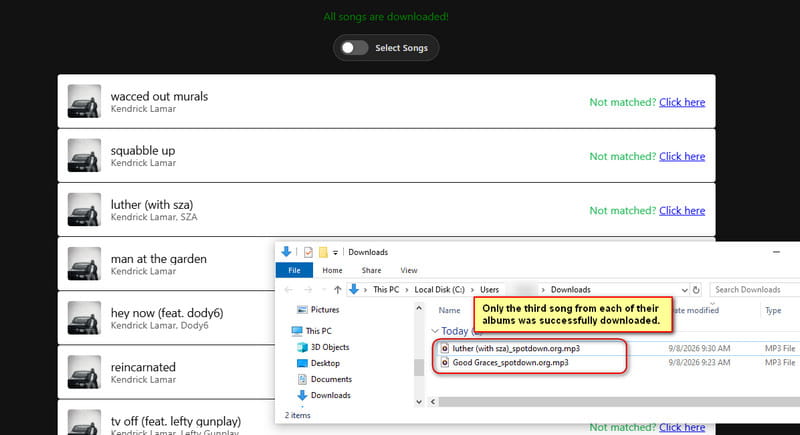The width and height of the screenshot is (800, 435).
Task: Click the luther (with sza) song title in list
Action: point(152,204)
